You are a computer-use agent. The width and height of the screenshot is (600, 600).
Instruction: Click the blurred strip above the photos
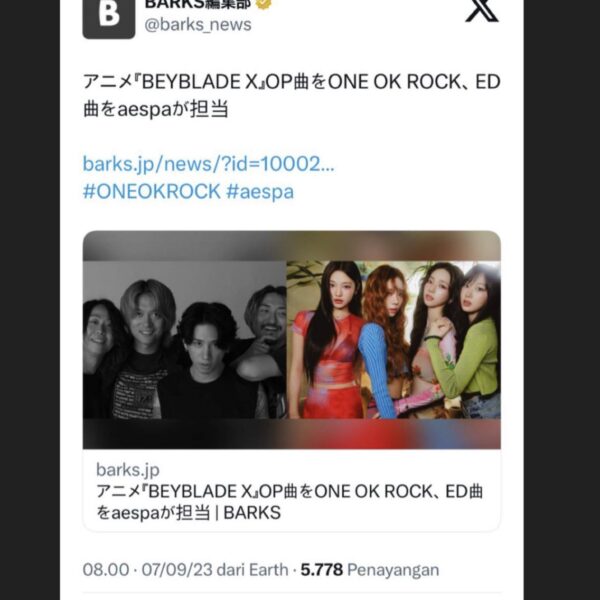click(x=292, y=246)
